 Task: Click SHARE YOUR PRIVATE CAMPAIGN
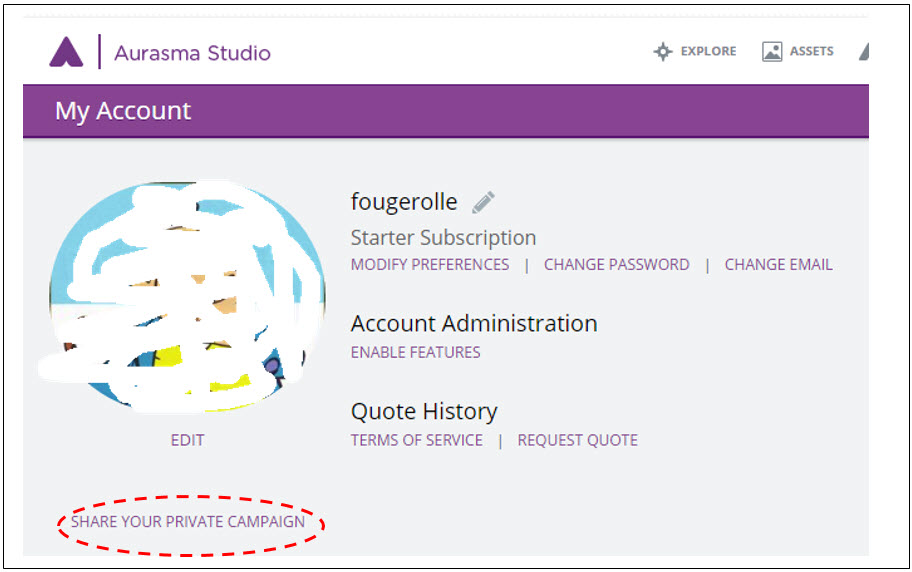click(x=188, y=522)
